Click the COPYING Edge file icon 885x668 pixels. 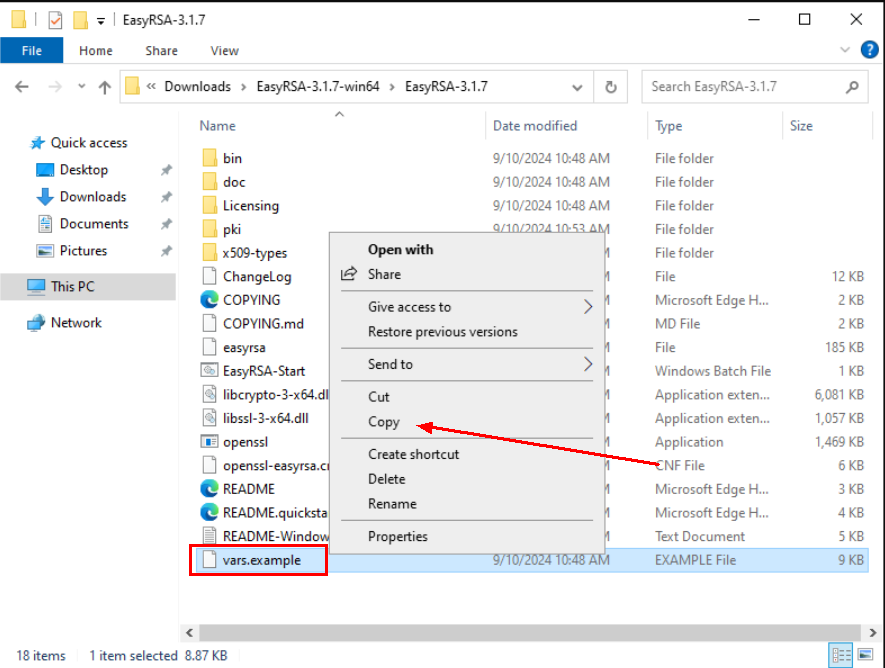coord(209,299)
